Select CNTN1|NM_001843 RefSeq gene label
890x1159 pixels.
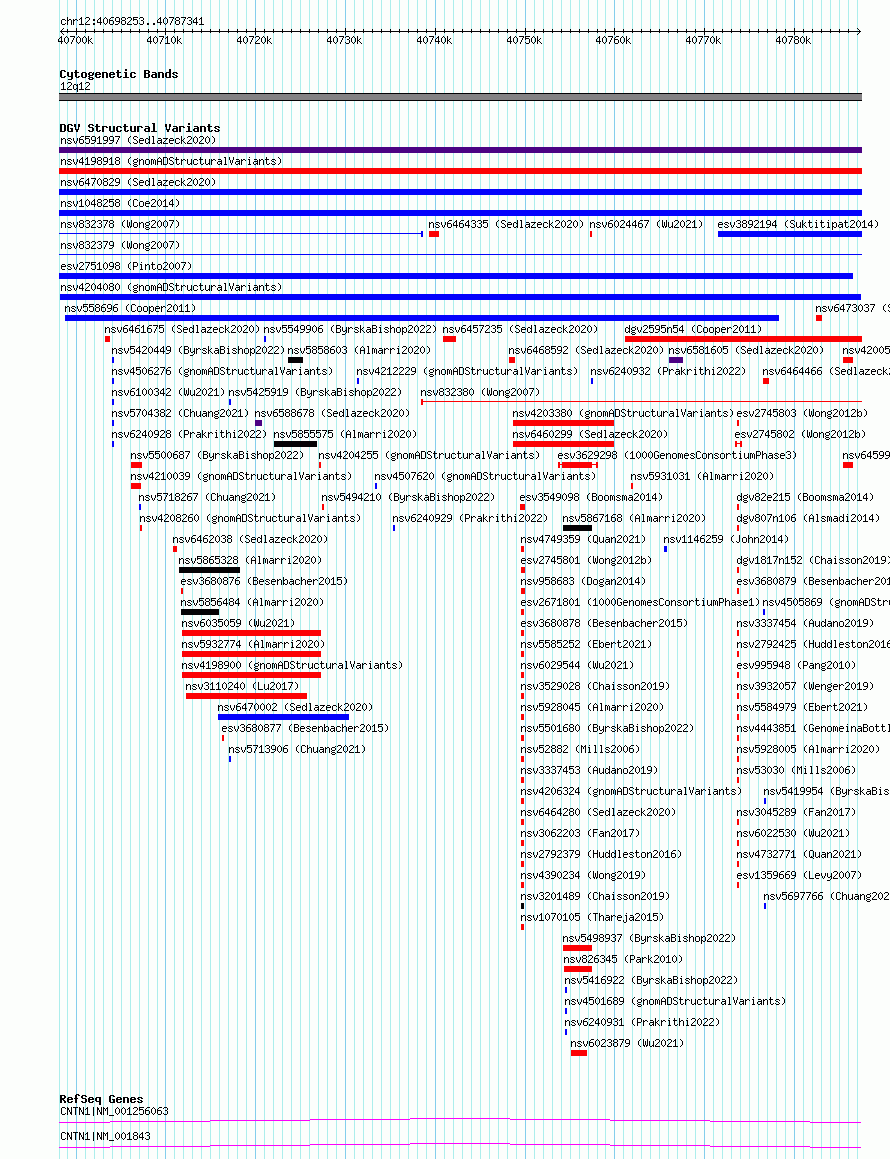106,1137
